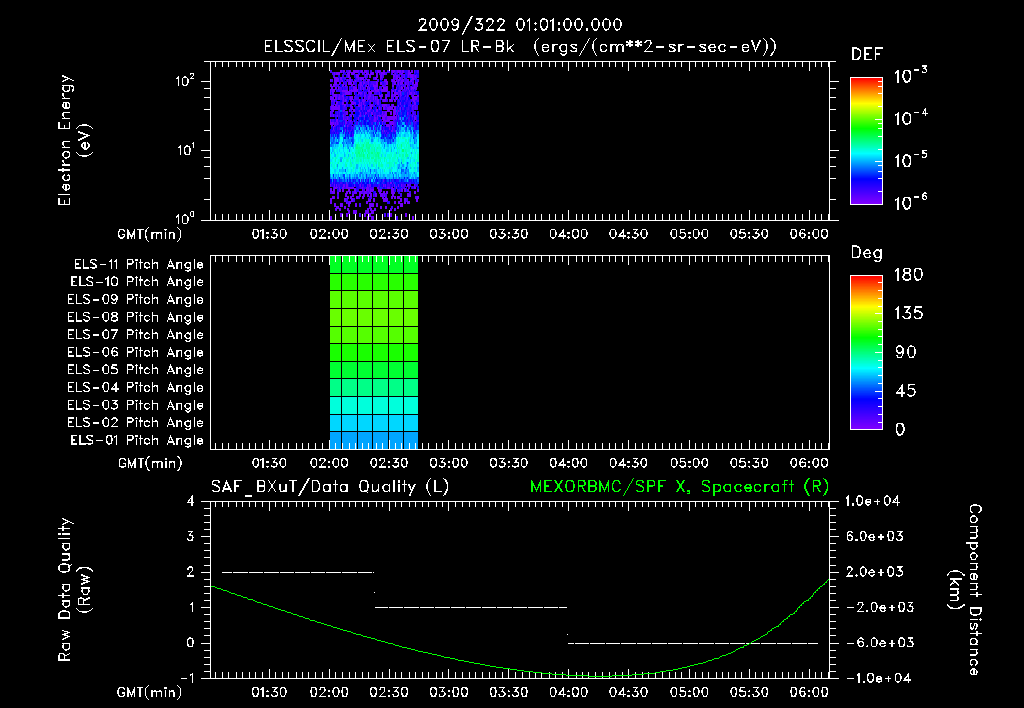Screen dimensions: 1024x708
Task: Click 'GMT(min)' label under the data quality panel
Action: pos(150,693)
